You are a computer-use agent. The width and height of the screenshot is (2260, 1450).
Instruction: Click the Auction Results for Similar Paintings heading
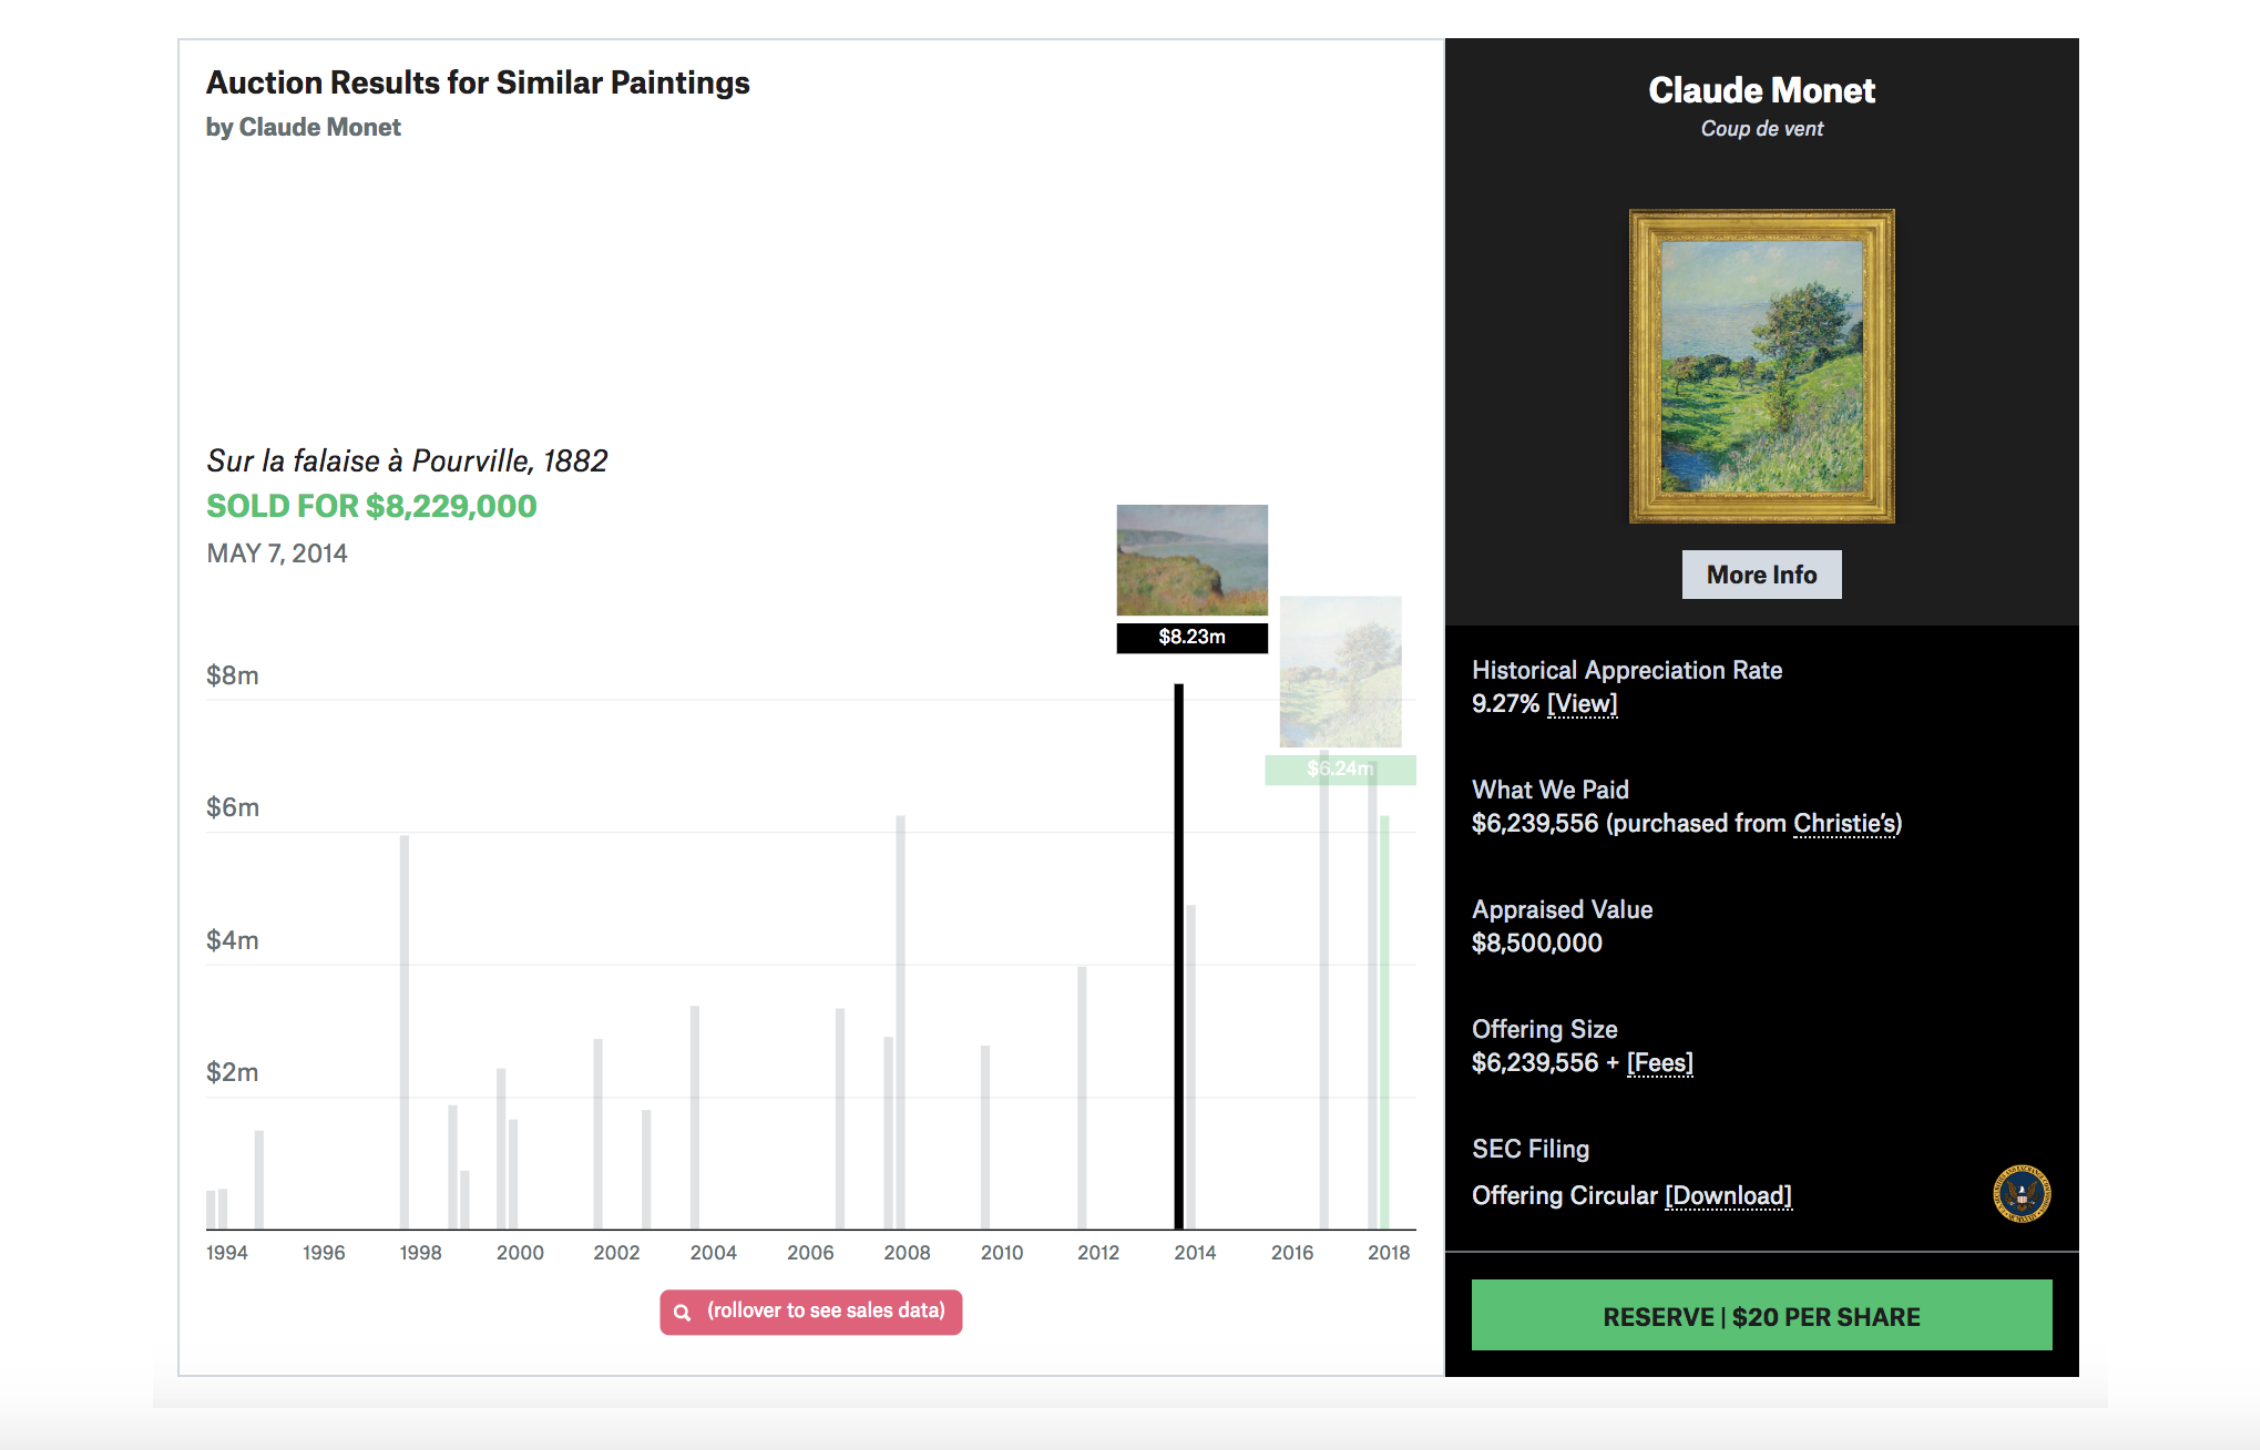478,83
